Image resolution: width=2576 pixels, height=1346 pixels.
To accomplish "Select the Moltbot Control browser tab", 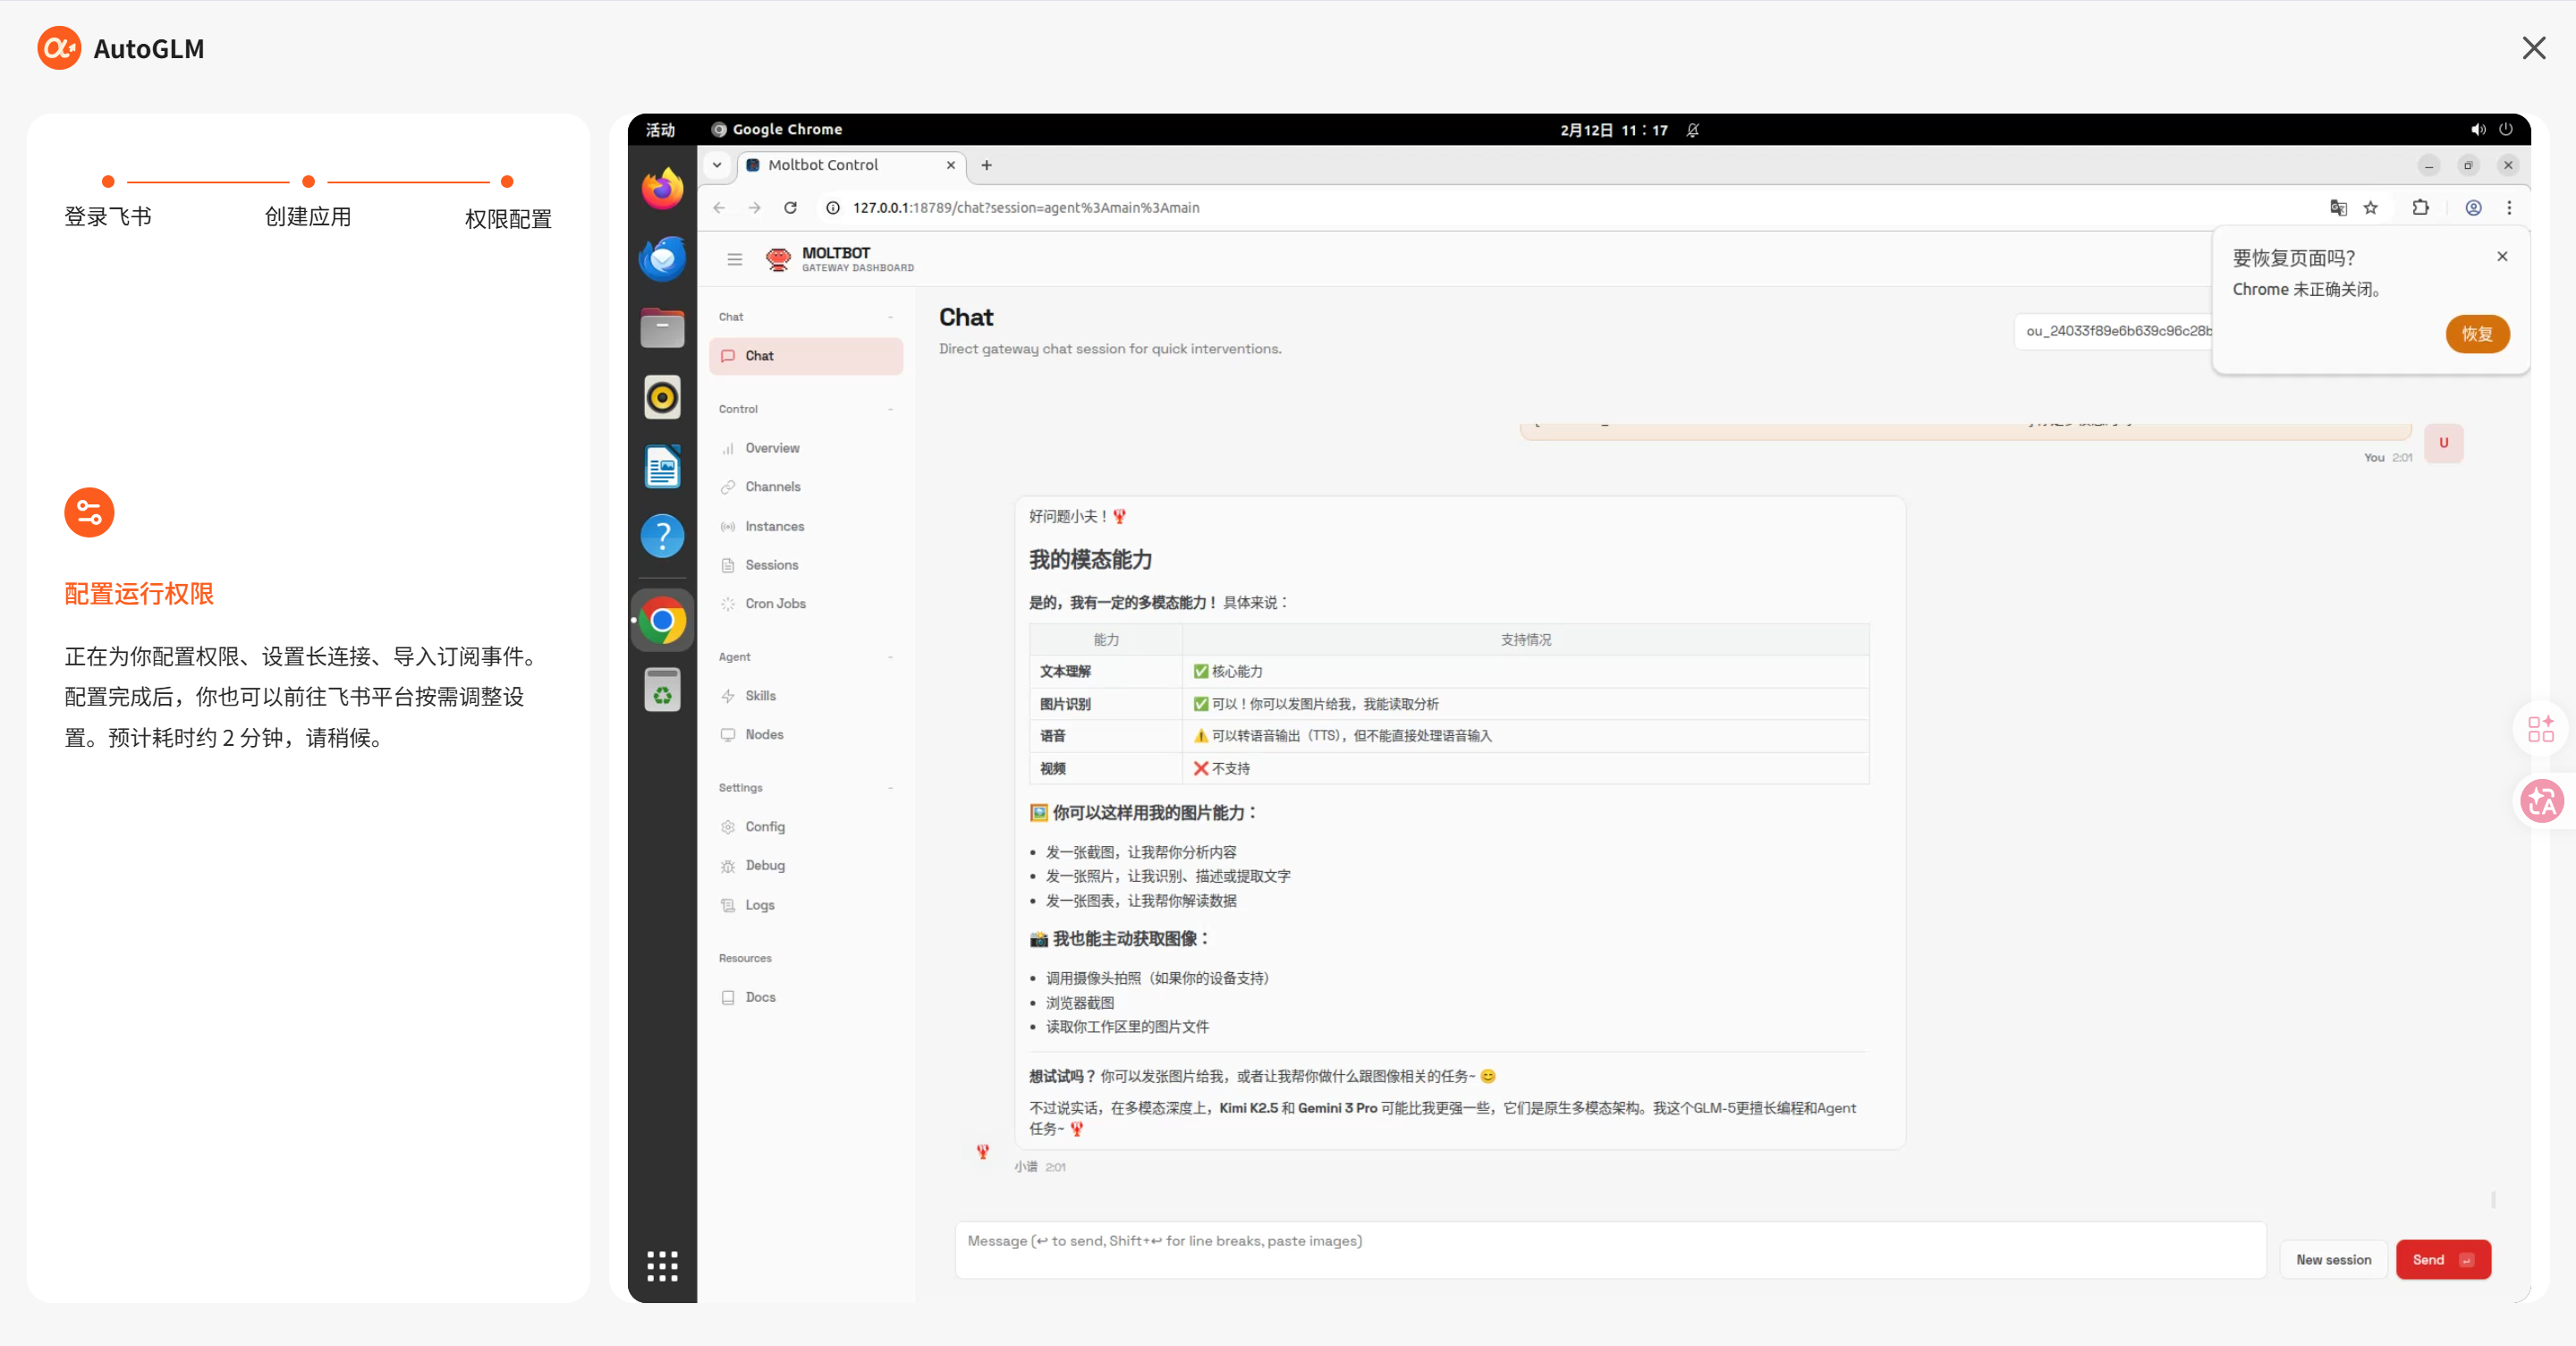I will [852, 165].
